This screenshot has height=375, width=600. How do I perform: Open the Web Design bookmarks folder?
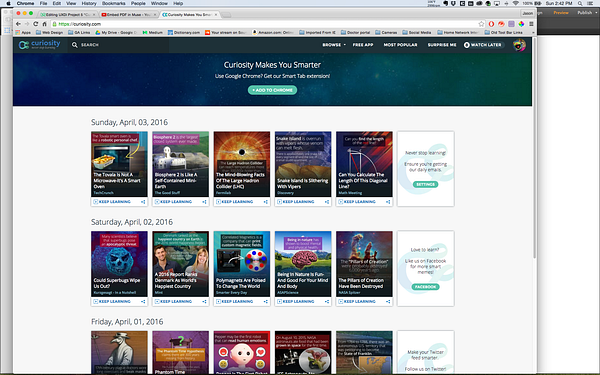[x=50, y=33]
